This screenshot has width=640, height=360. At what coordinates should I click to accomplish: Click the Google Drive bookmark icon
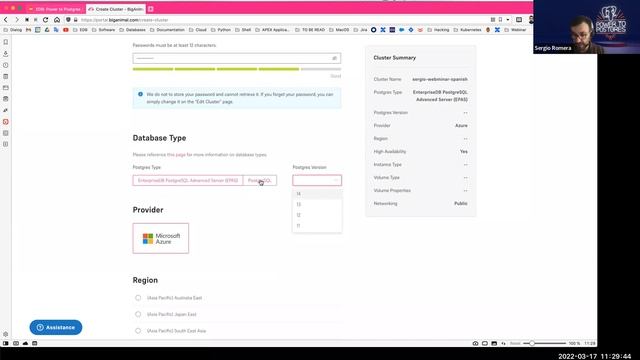(x=47, y=30)
